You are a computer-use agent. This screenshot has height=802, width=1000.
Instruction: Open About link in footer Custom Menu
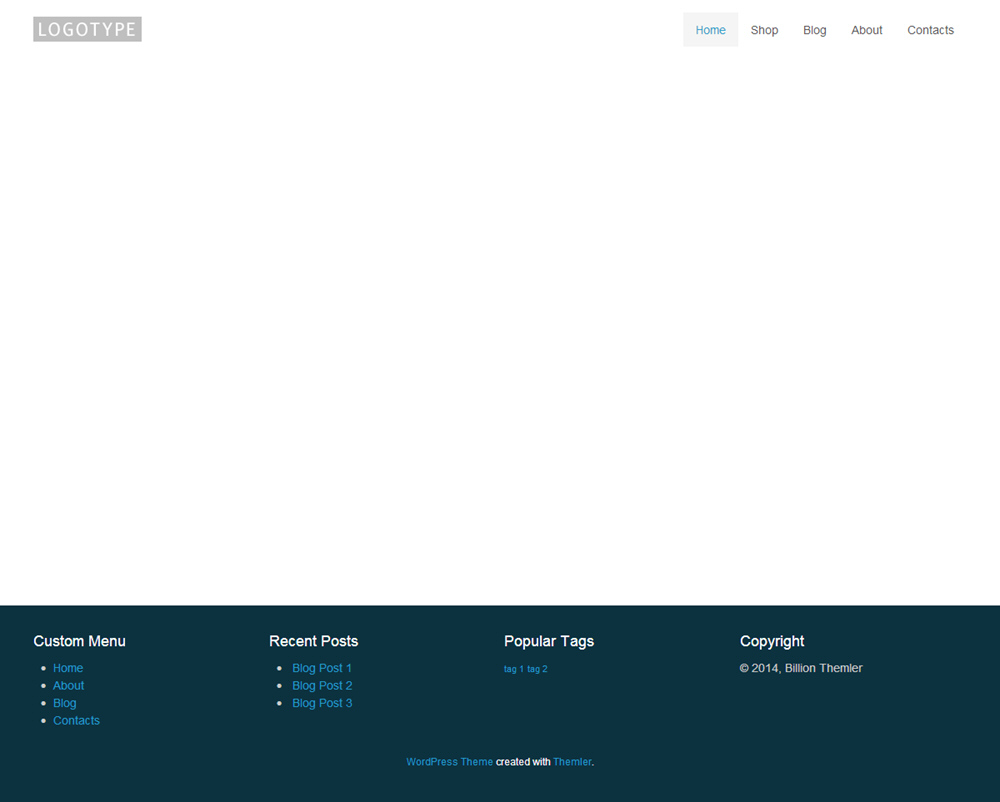(68, 686)
